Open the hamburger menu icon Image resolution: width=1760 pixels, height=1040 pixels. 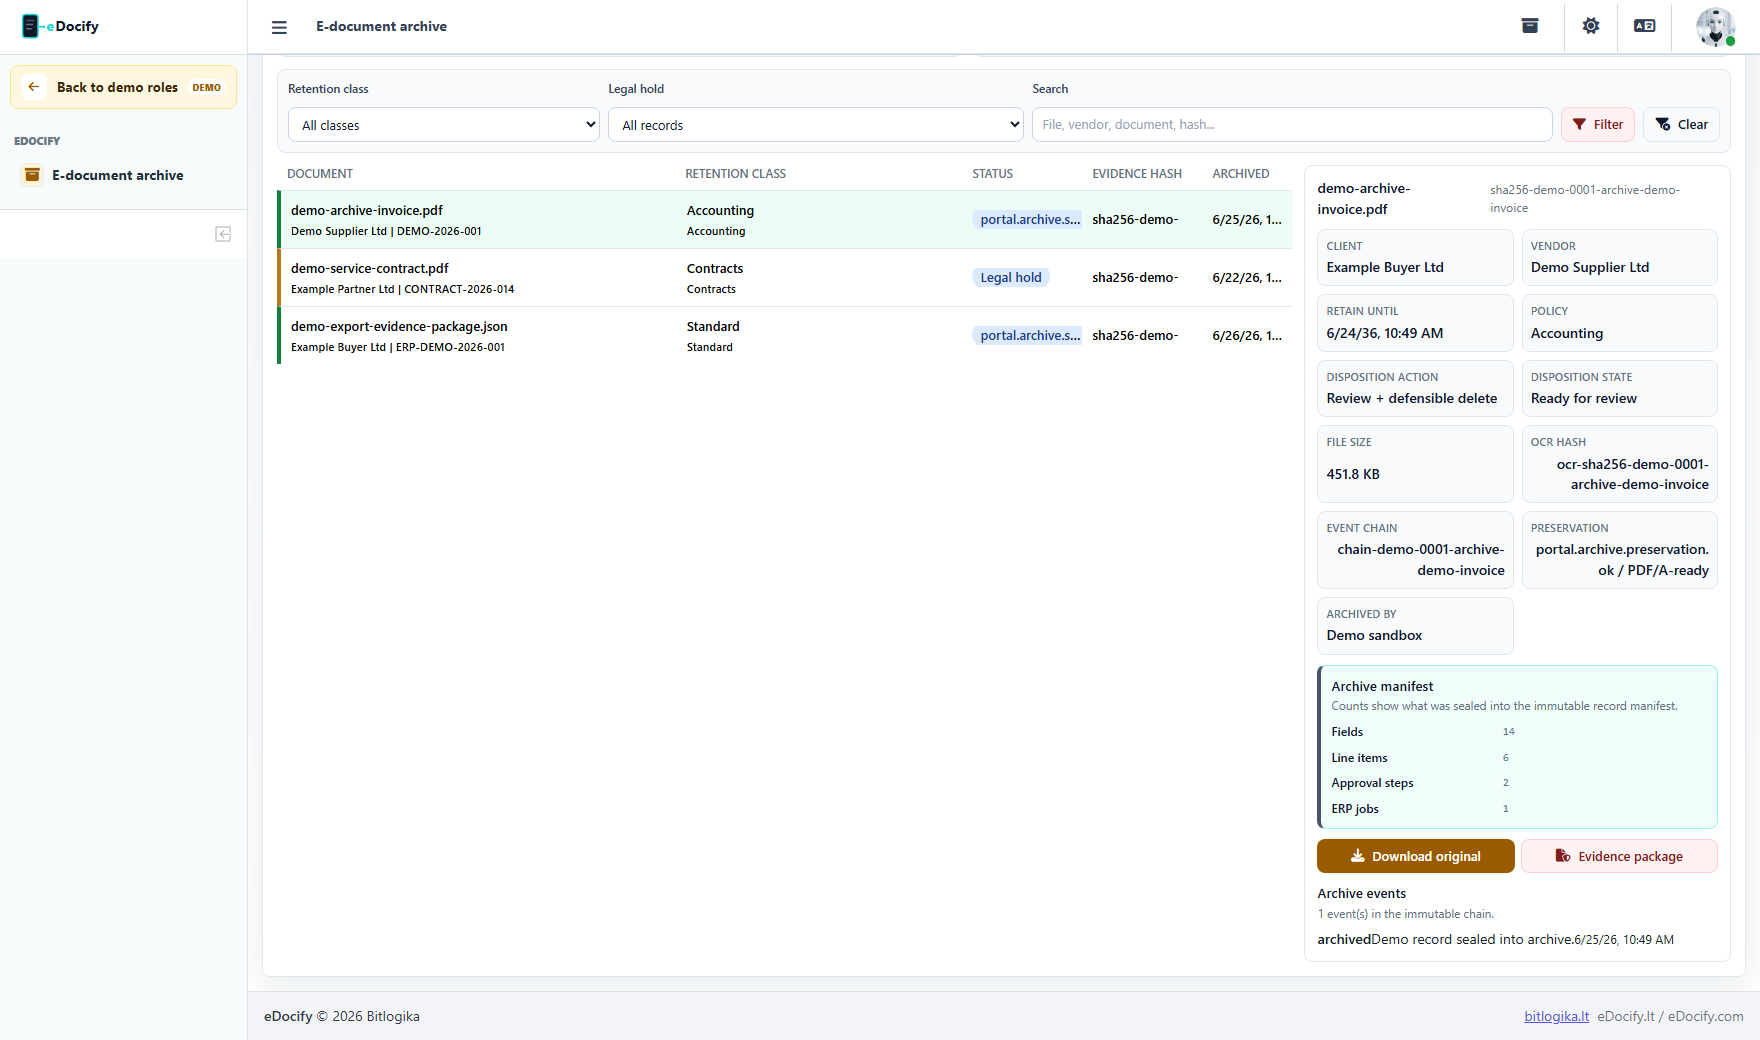click(x=279, y=27)
